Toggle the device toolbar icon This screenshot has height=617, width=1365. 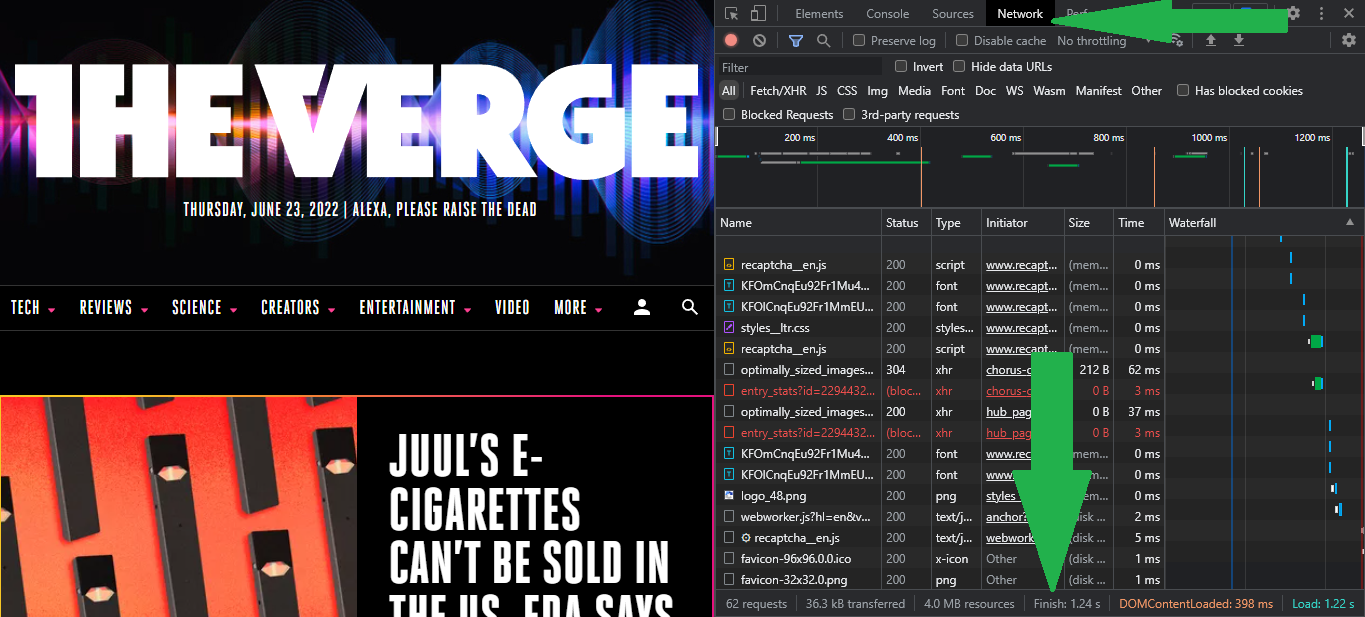[758, 14]
